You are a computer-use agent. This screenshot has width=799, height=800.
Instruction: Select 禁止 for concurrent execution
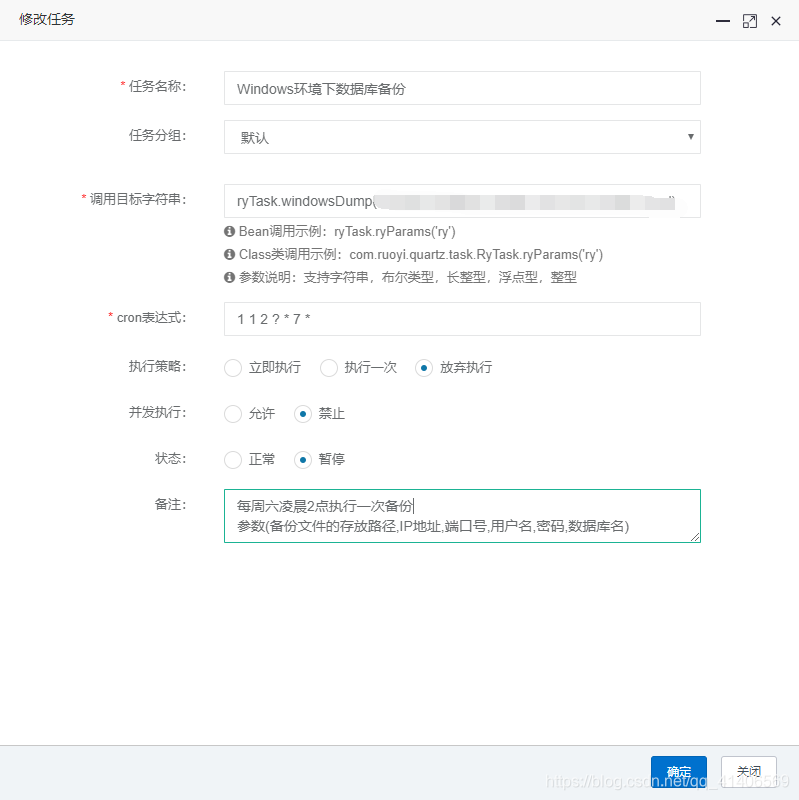click(x=303, y=414)
